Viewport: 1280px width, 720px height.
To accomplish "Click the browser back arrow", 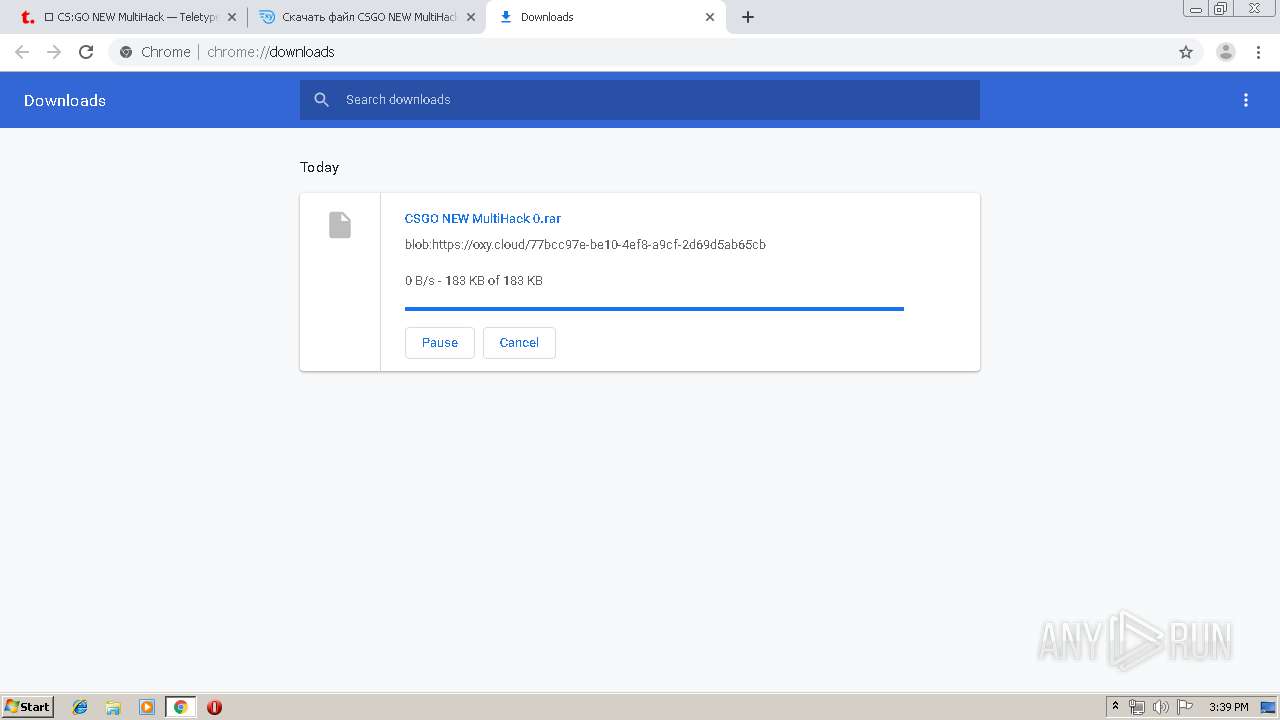I will pyautogui.click(x=22, y=52).
